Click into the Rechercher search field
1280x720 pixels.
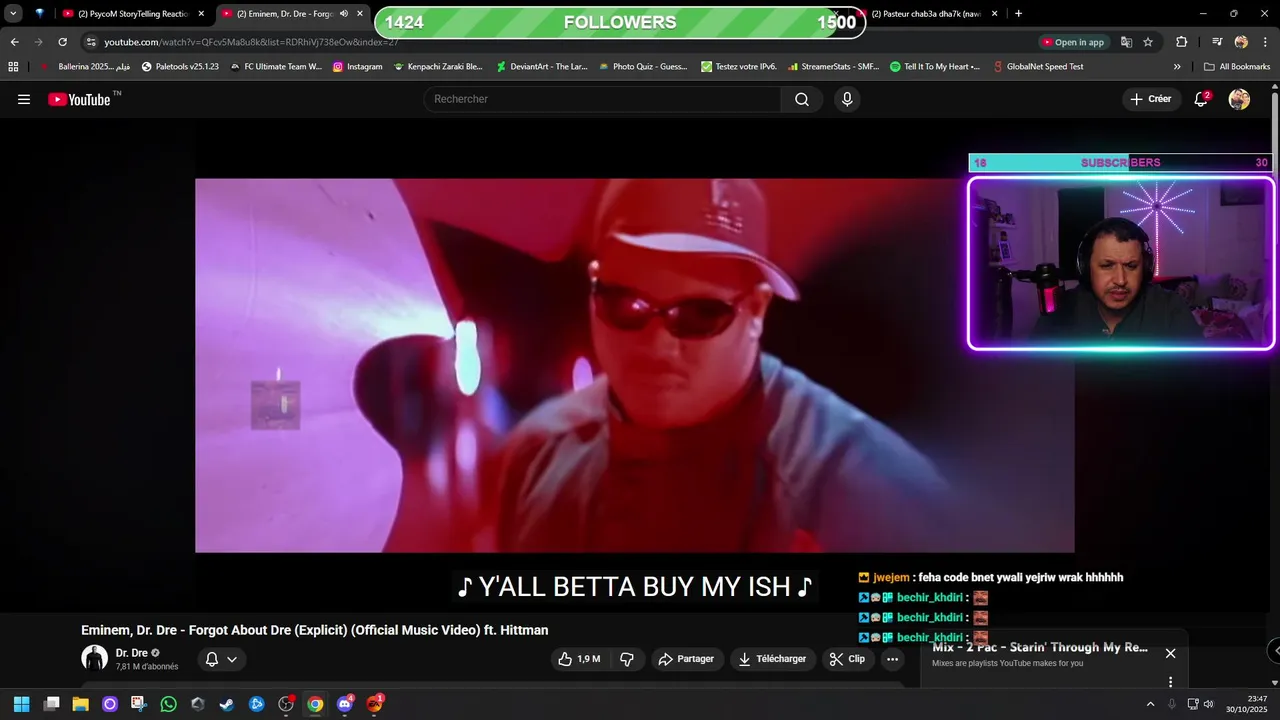pos(602,99)
